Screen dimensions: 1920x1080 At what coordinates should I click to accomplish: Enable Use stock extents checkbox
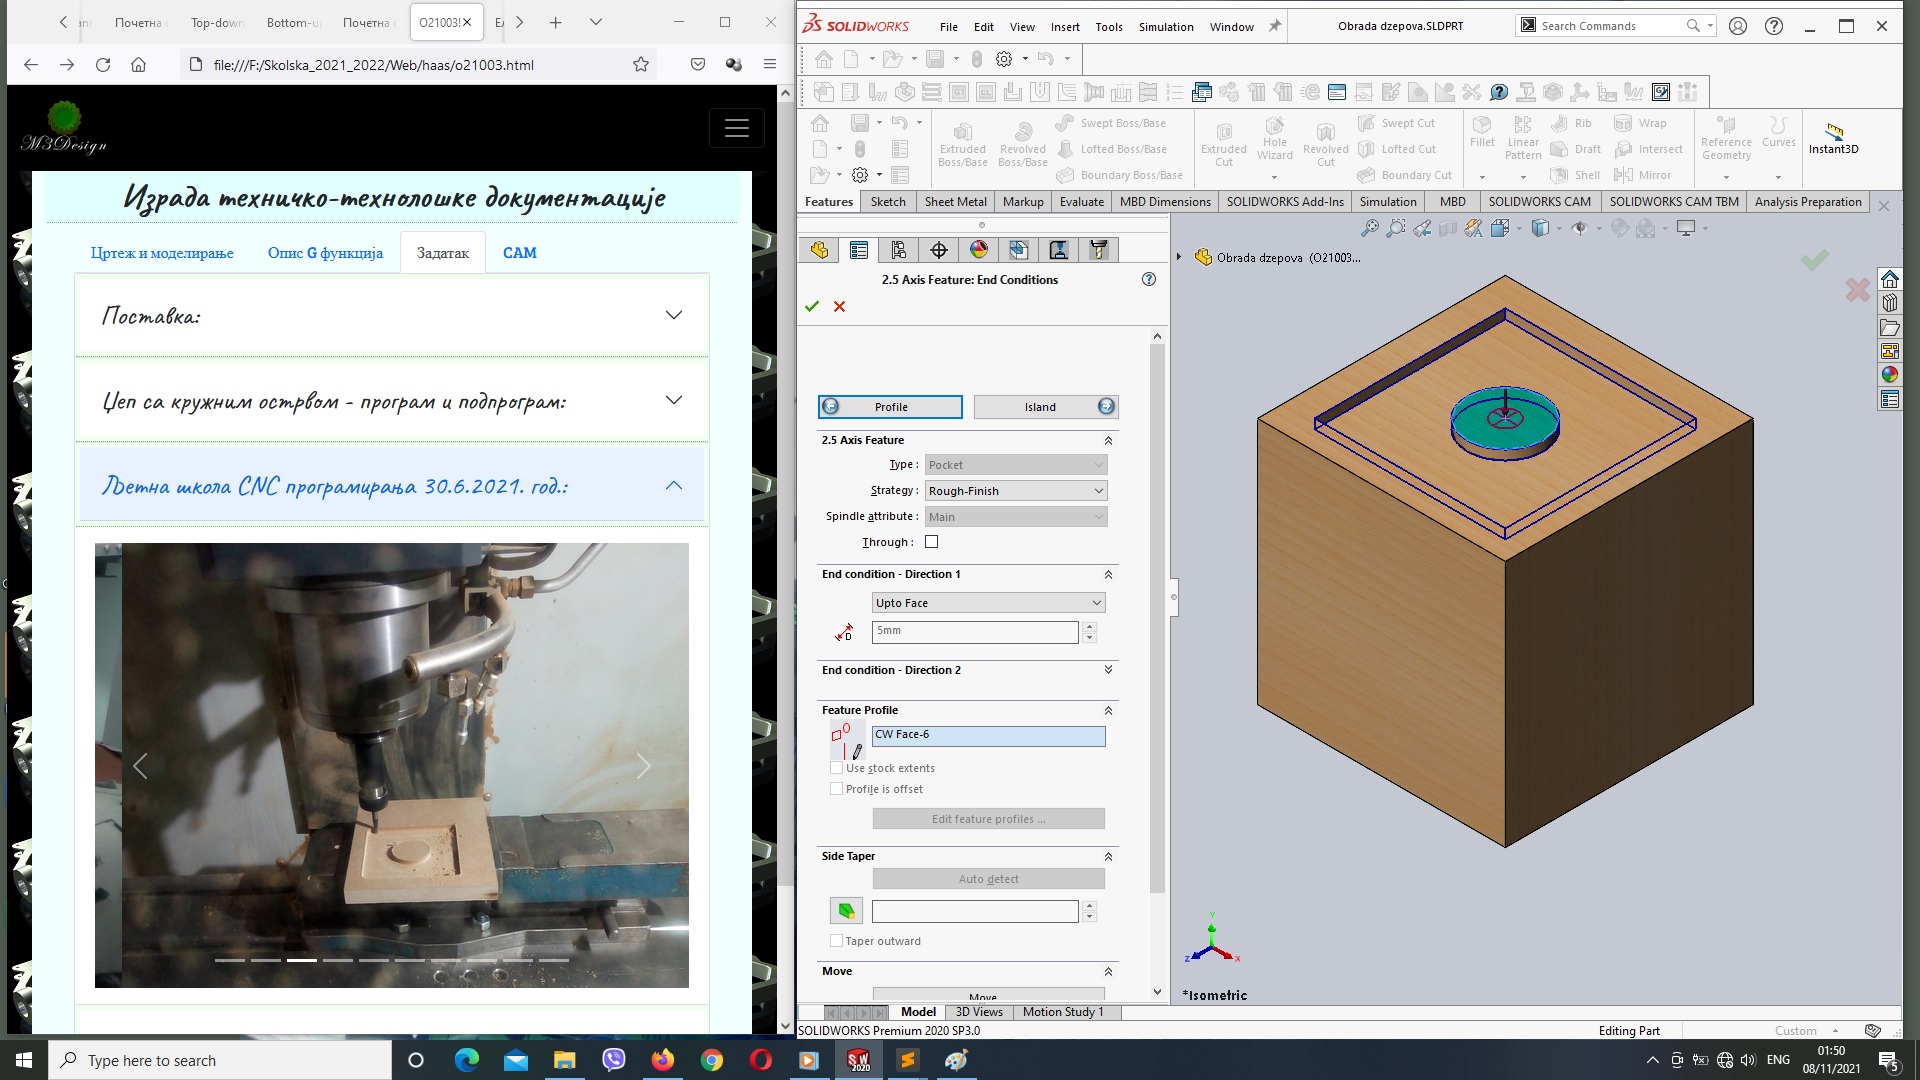click(x=836, y=767)
